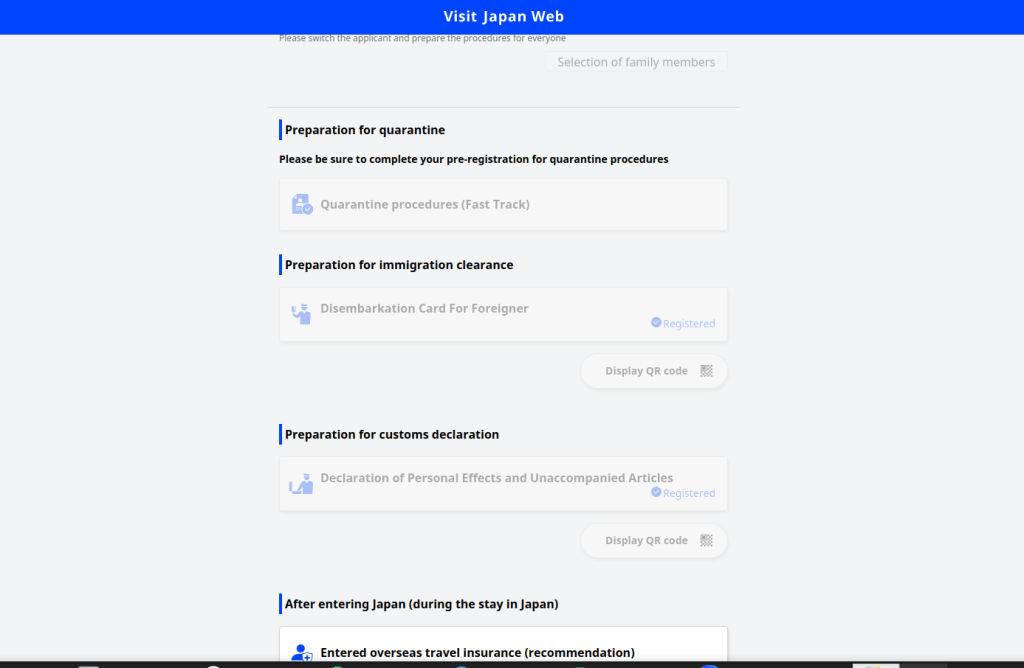This screenshot has width=1024, height=668.
Task: Open Disembarkation Card For Foreigner
Action: [424, 309]
